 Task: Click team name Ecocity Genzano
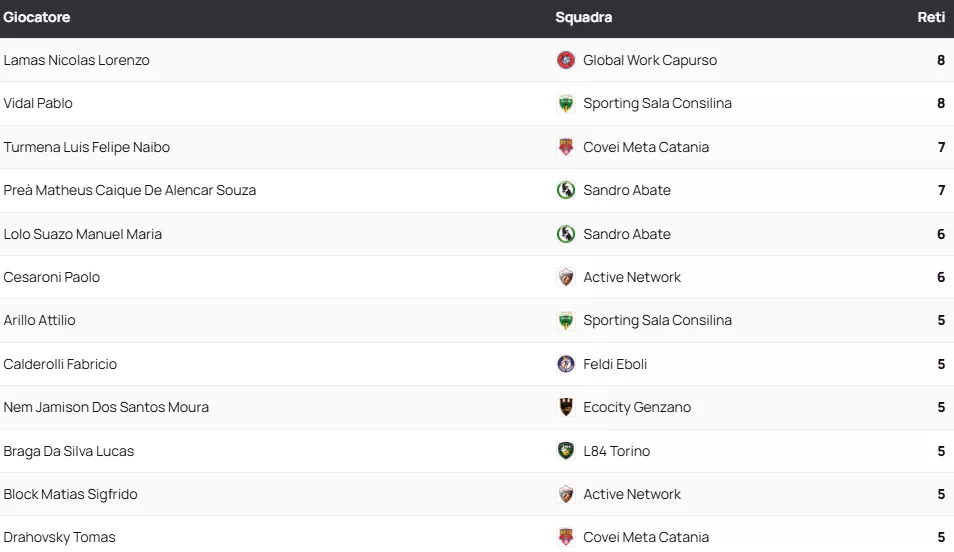tap(637, 407)
